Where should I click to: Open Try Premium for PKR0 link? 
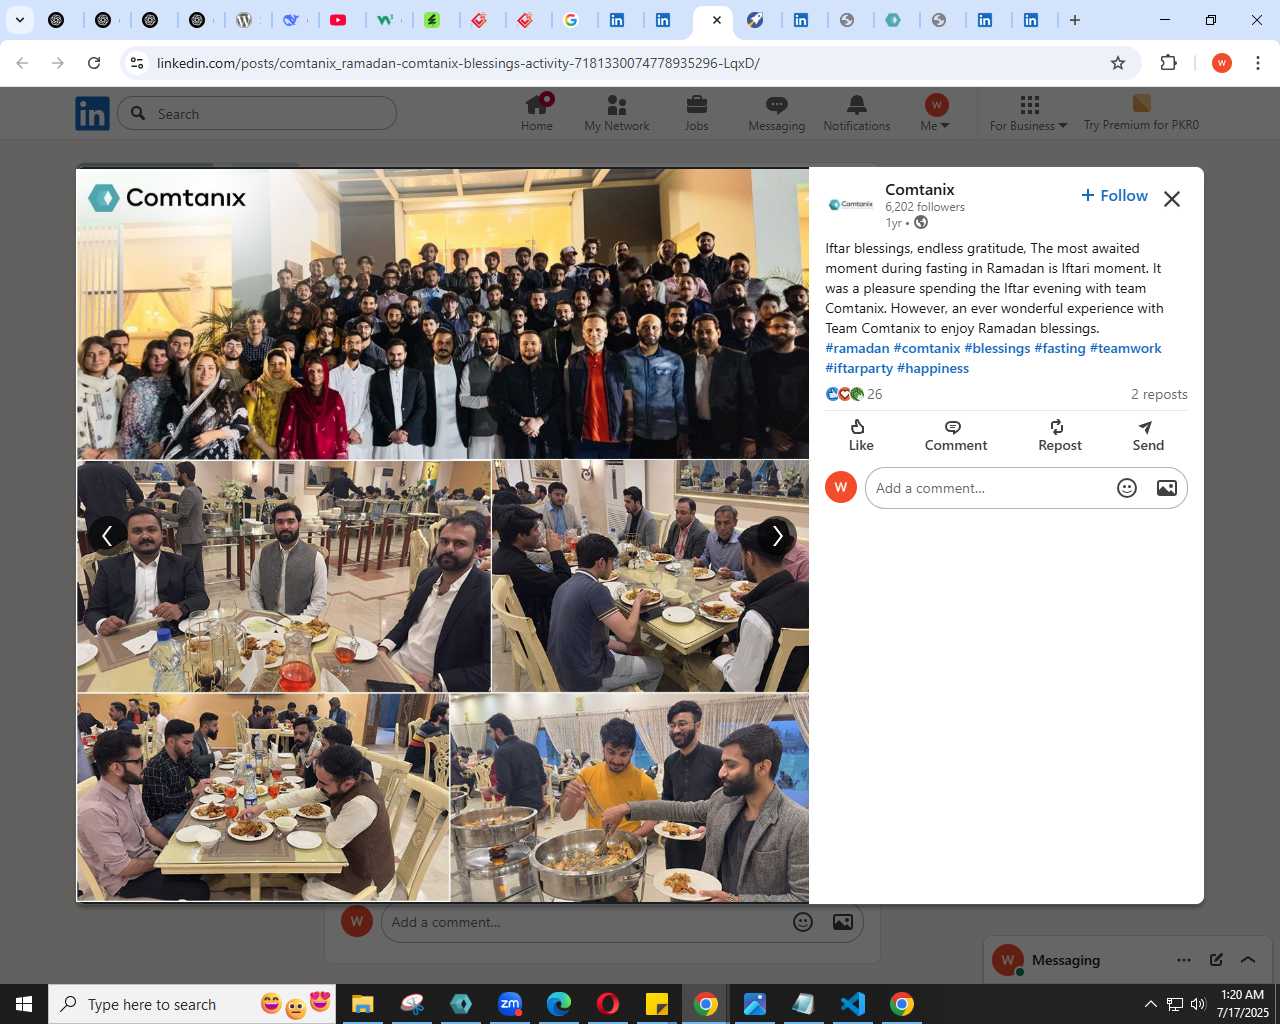[1141, 112]
